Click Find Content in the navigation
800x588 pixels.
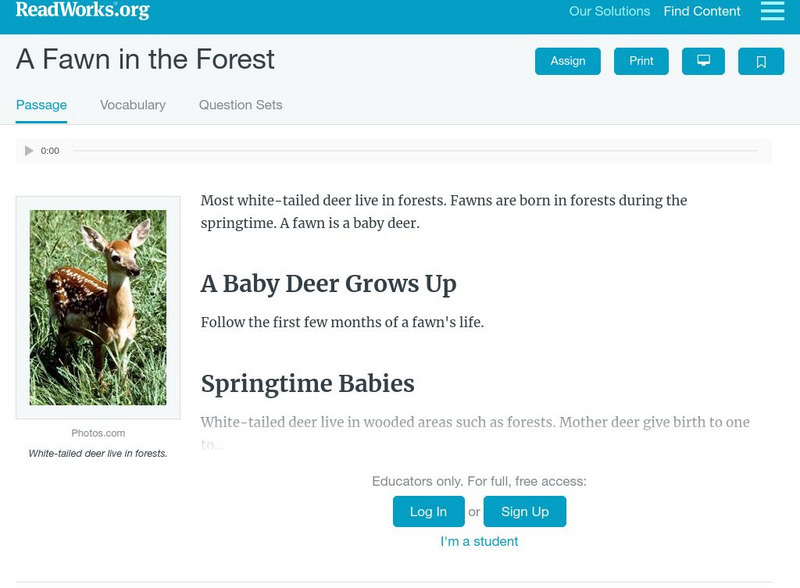point(699,12)
